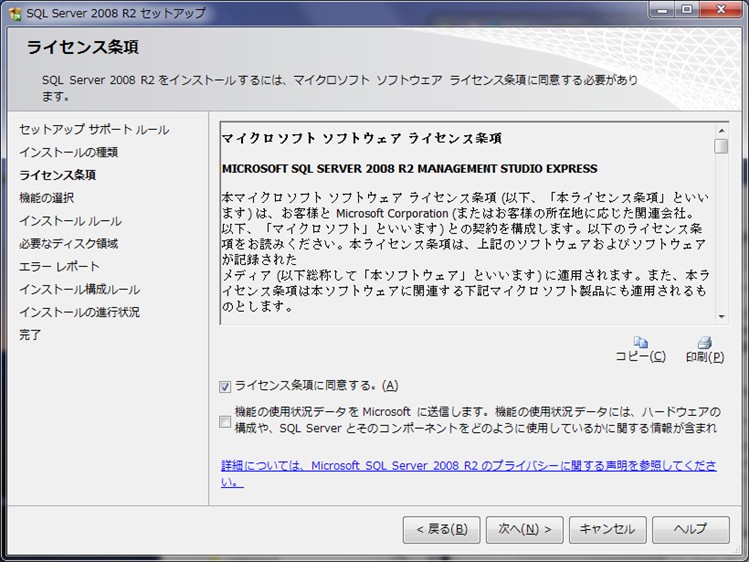Select the 機能の選択 step in sidebar

coord(46,198)
